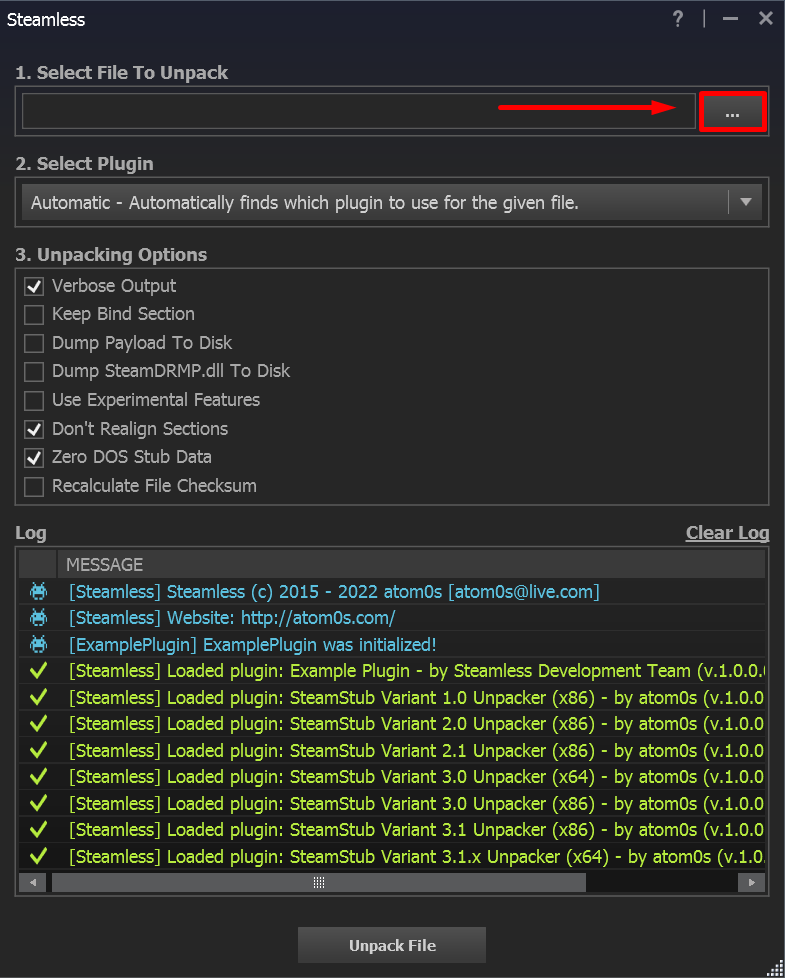Click the browse file ellipsis button
Image resolution: width=785 pixels, height=978 pixels.
point(733,112)
